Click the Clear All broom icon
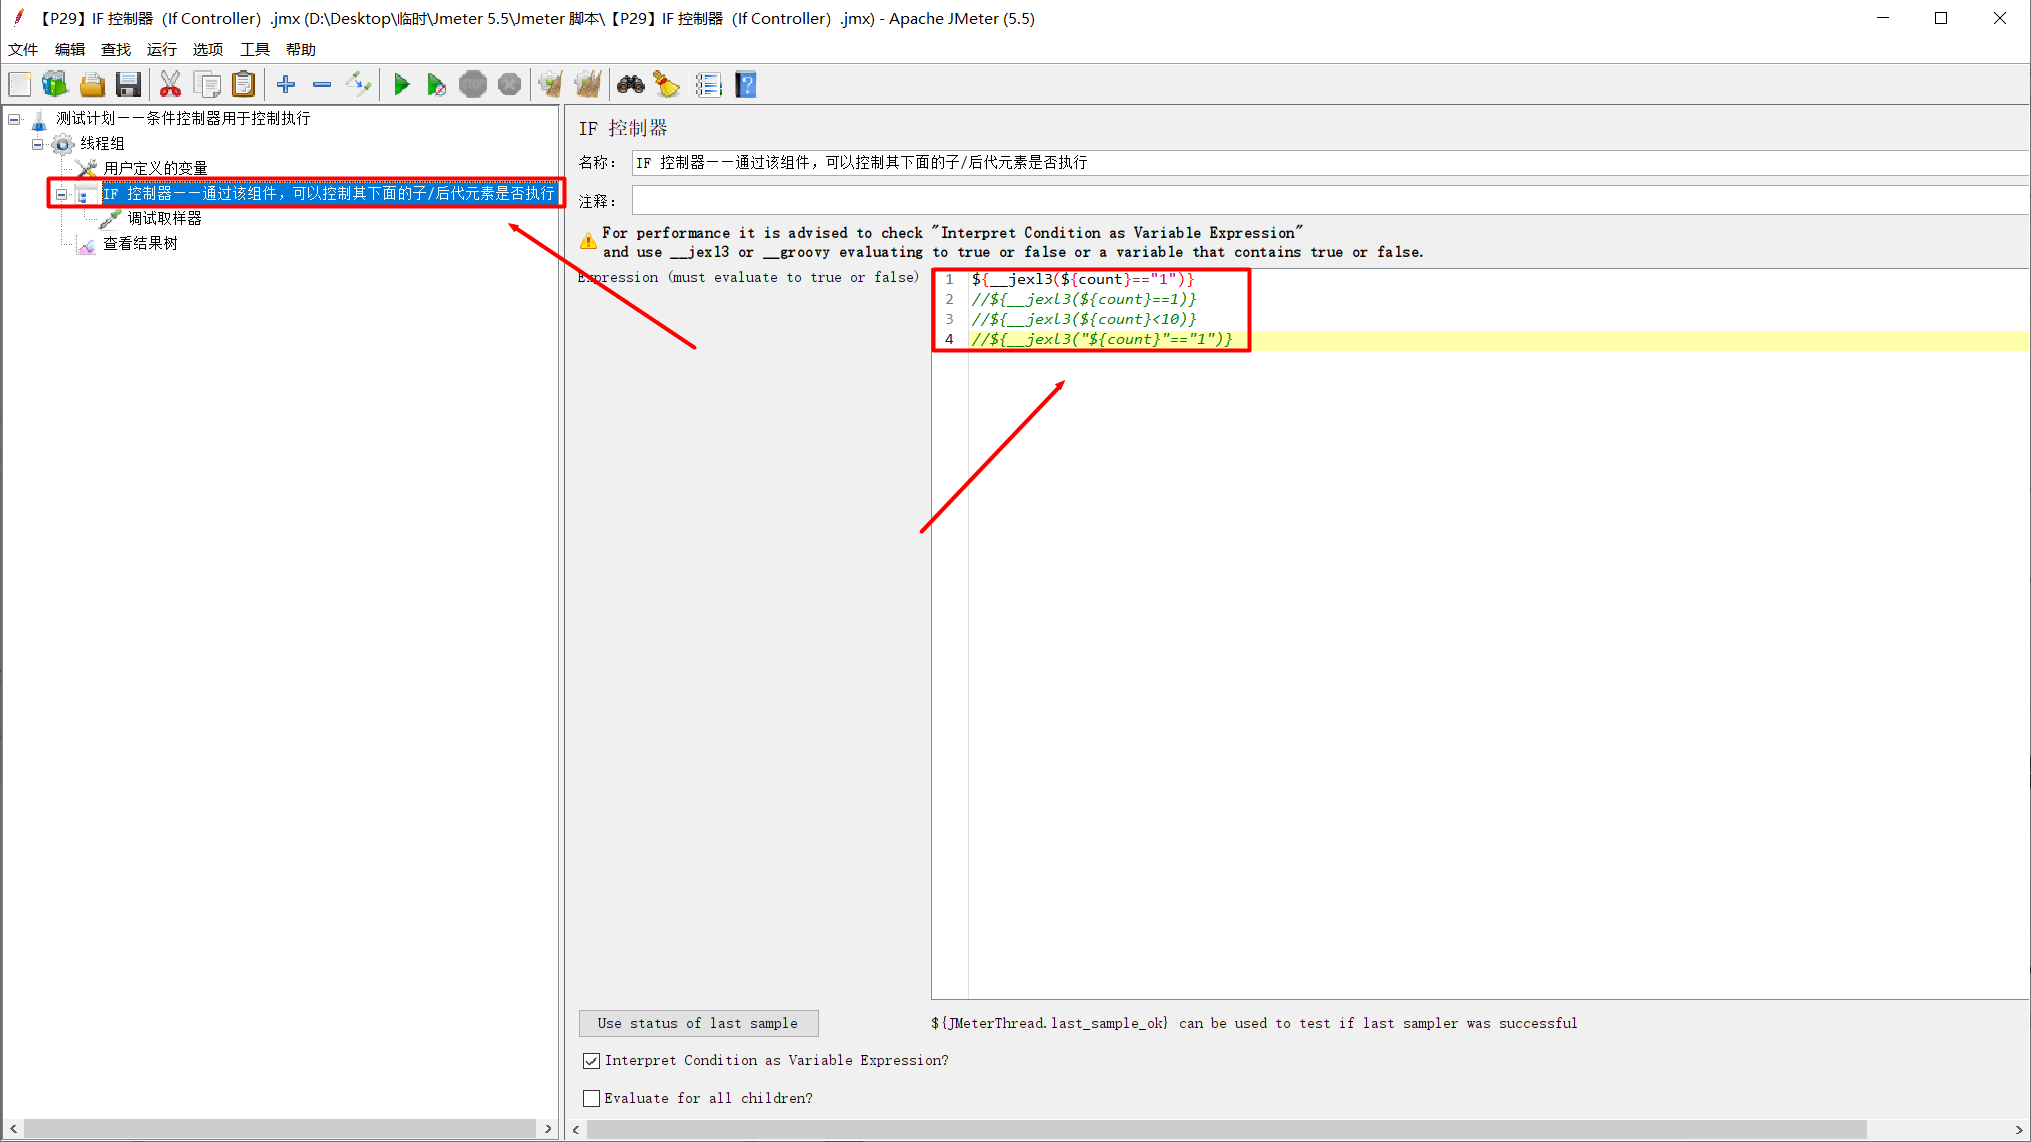 tap(587, 85)
